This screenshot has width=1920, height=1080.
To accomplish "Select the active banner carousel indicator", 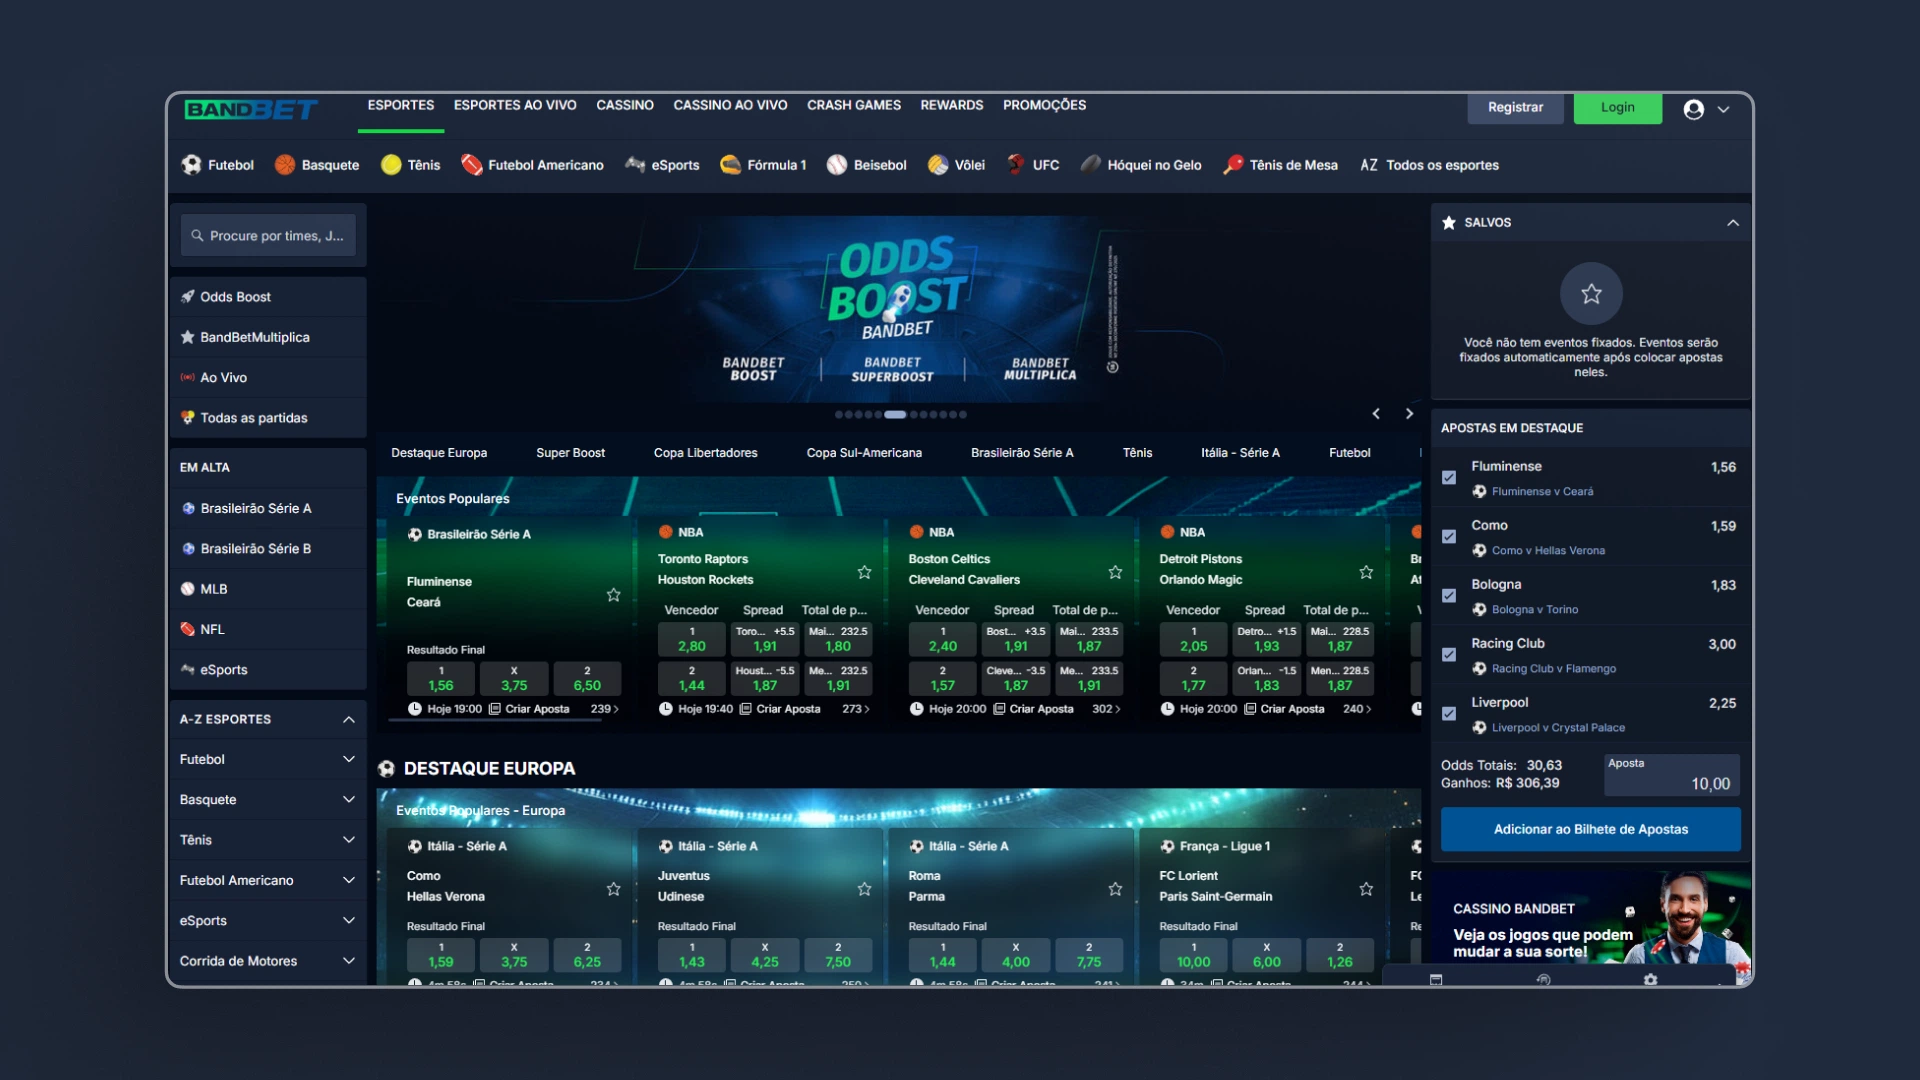I will [895, 415].
